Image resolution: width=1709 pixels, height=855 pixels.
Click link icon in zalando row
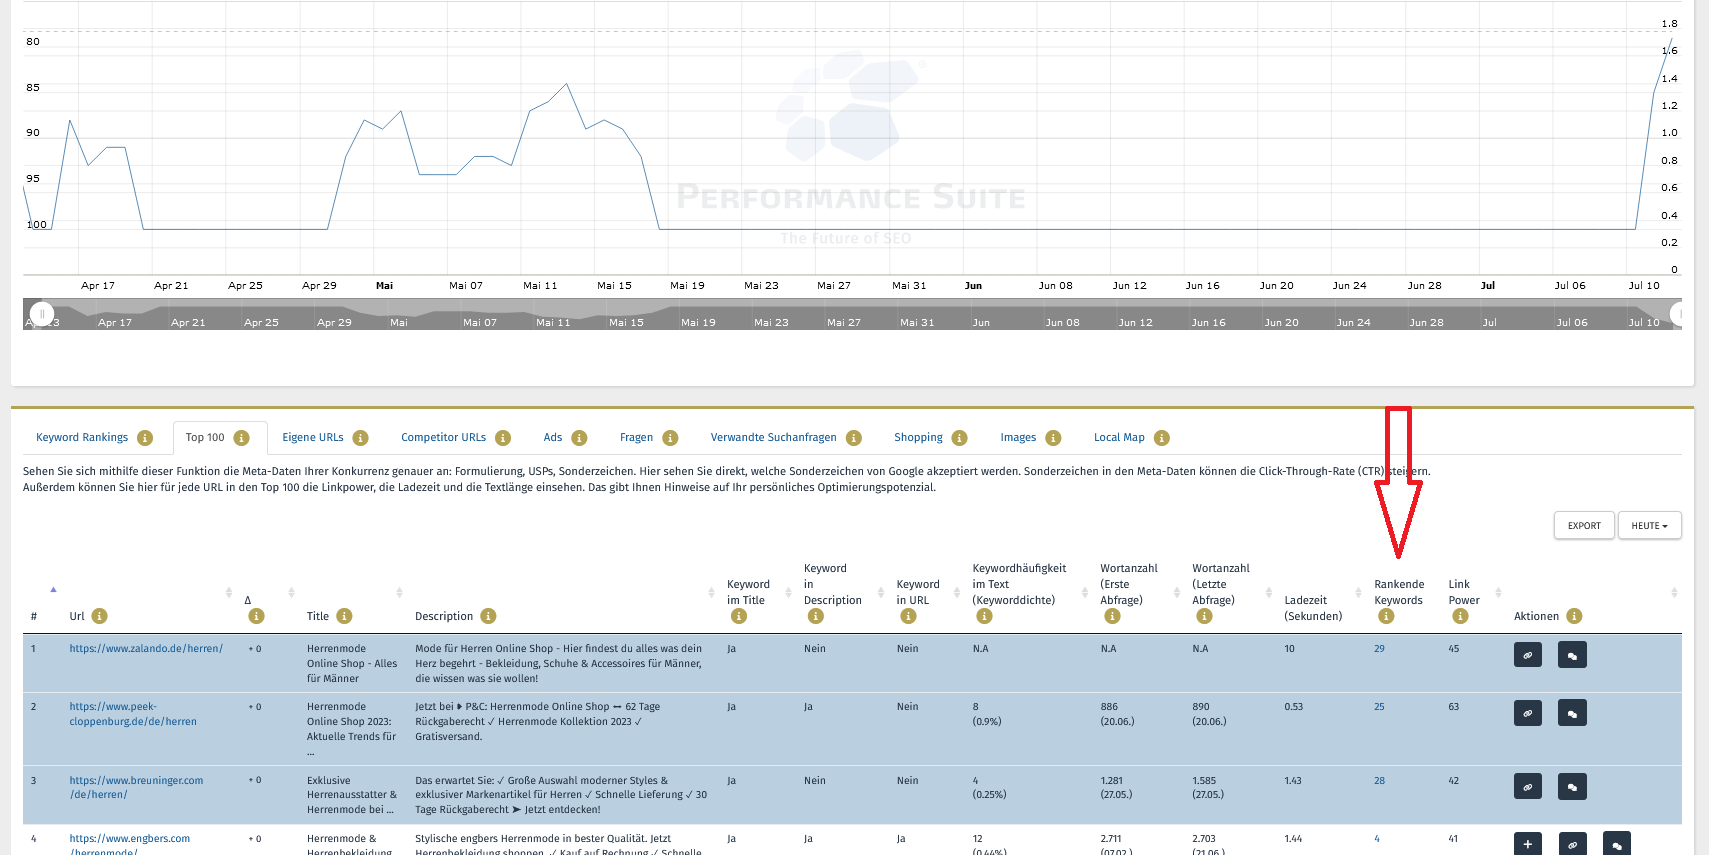[1528, 655]
